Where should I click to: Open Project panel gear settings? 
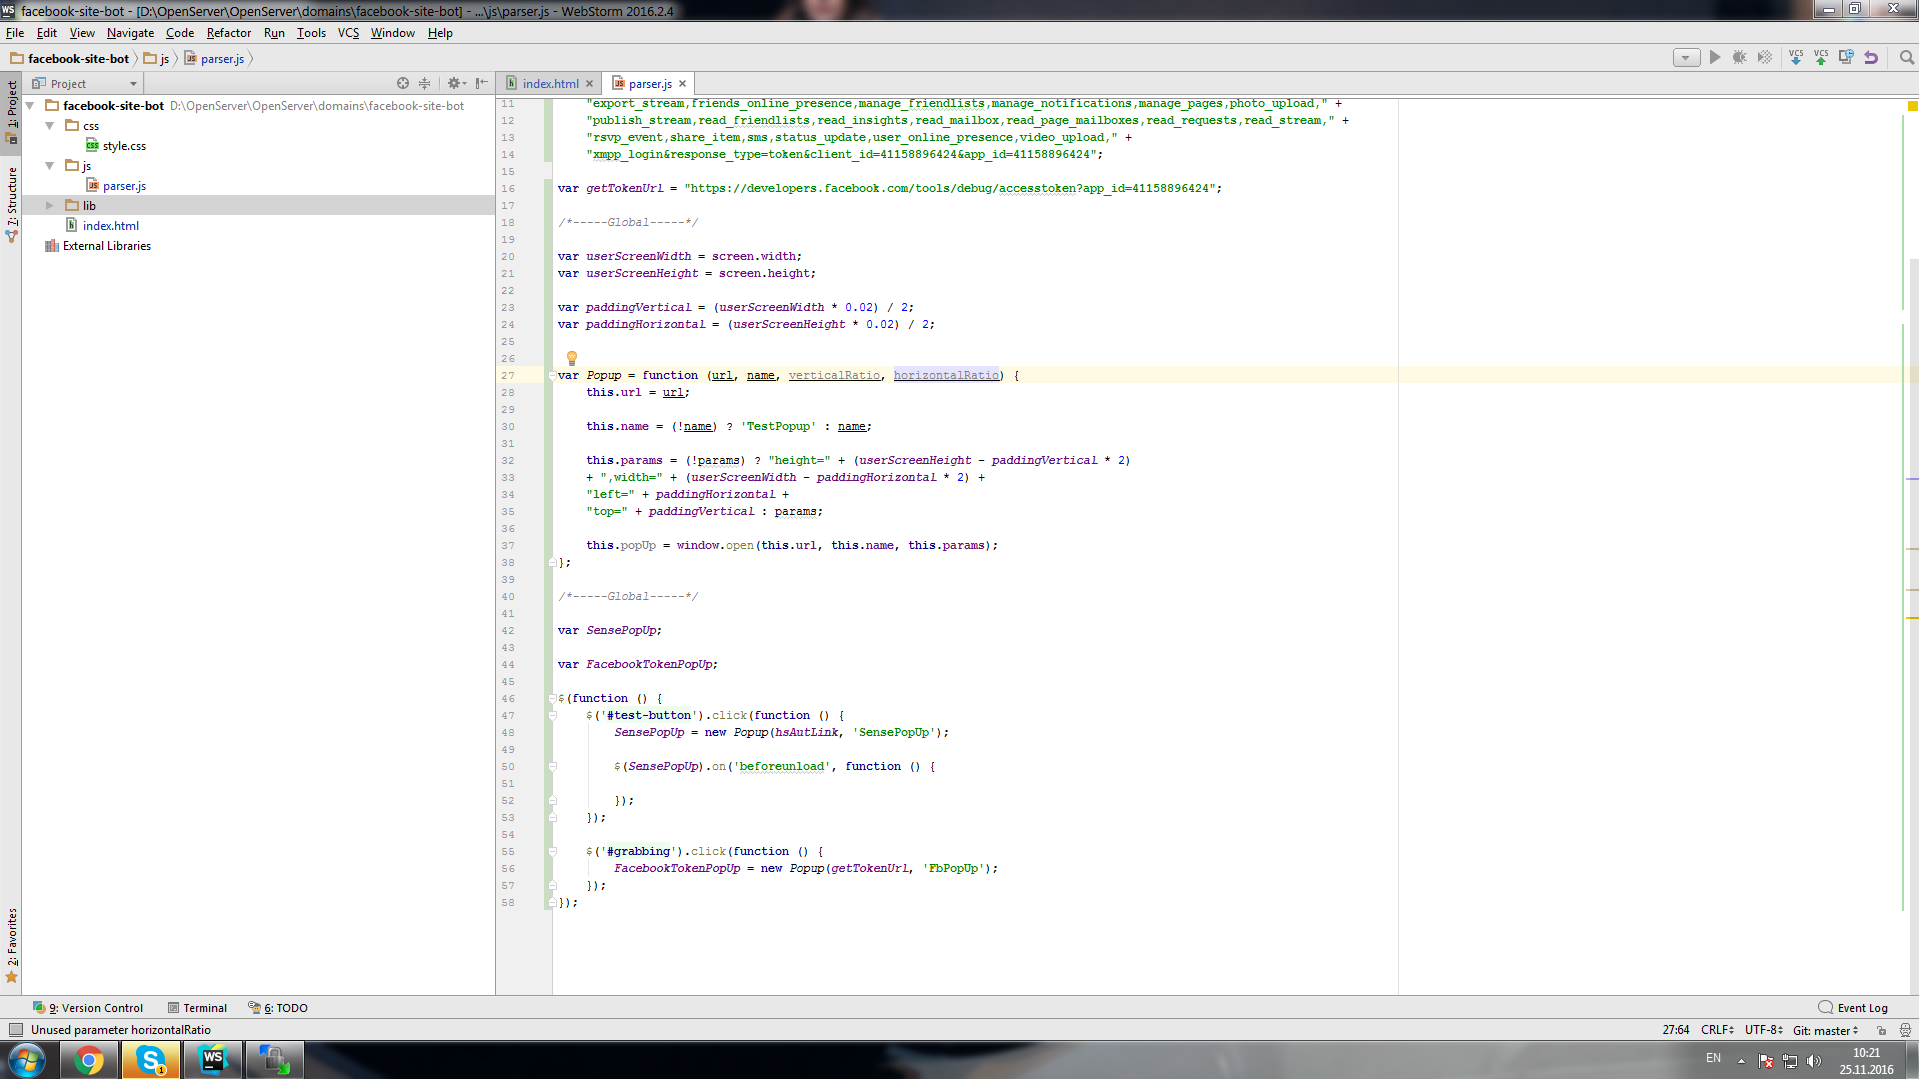point(455,84)
